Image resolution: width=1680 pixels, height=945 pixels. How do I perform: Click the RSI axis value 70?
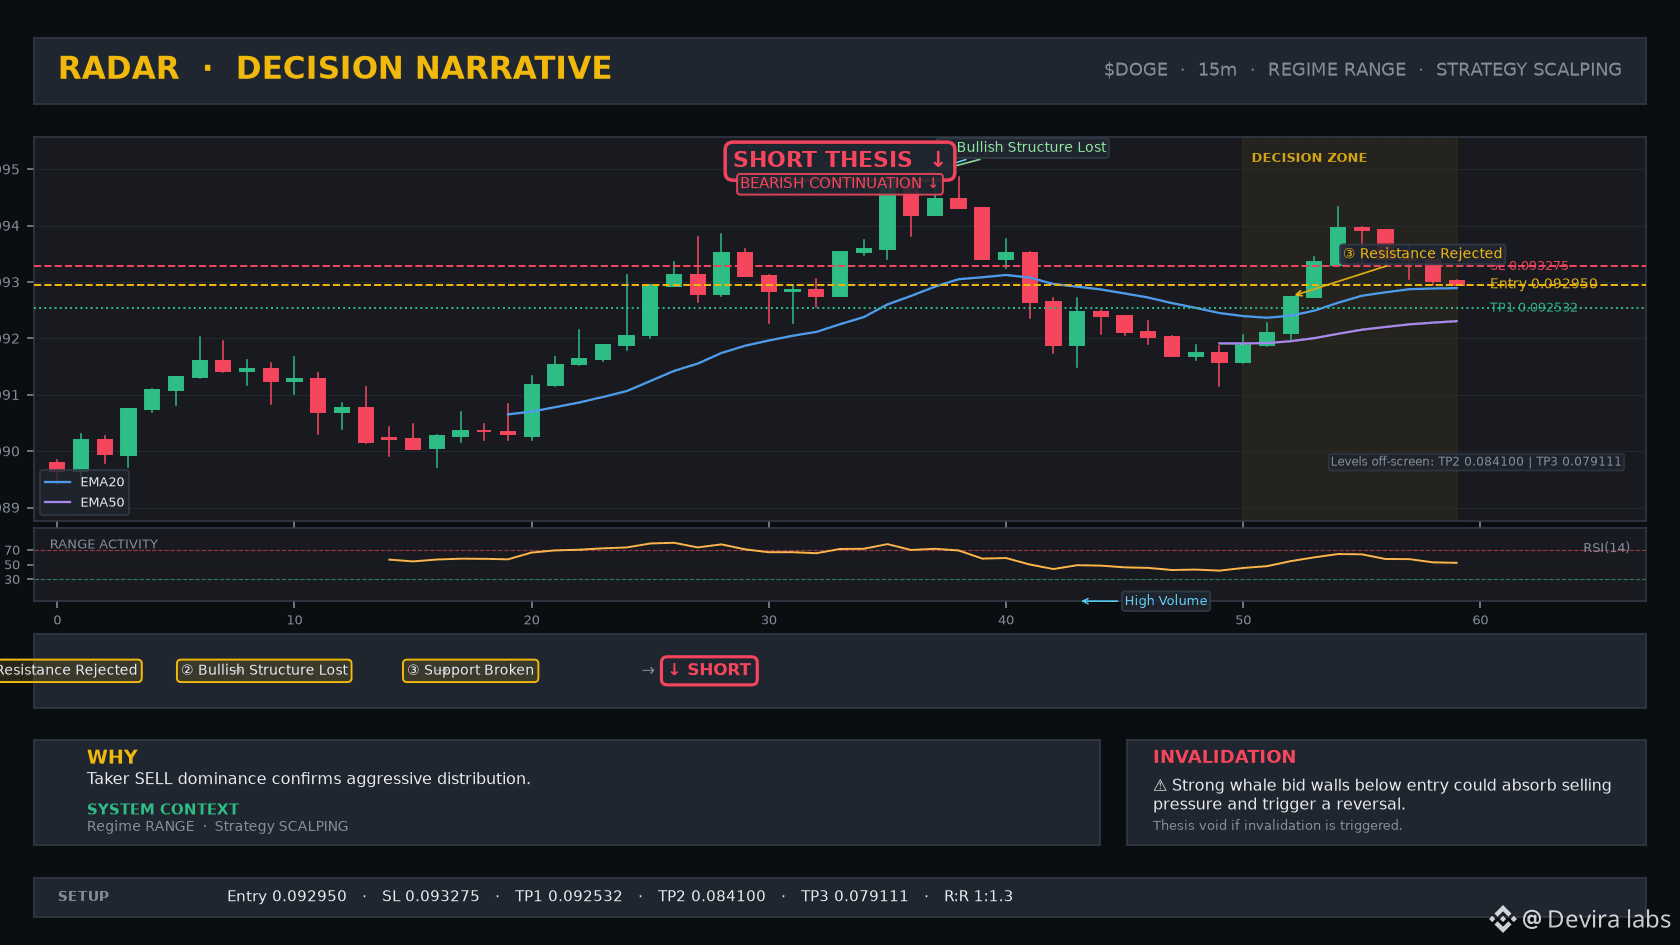click(12, 550)
